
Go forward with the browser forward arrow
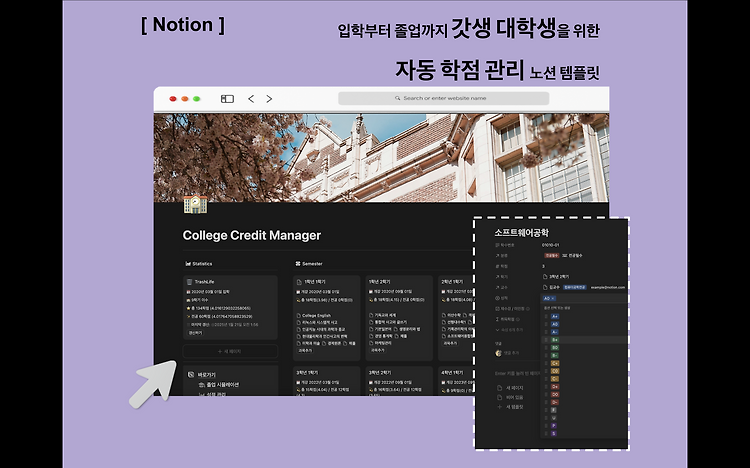[x=269, y=99]
